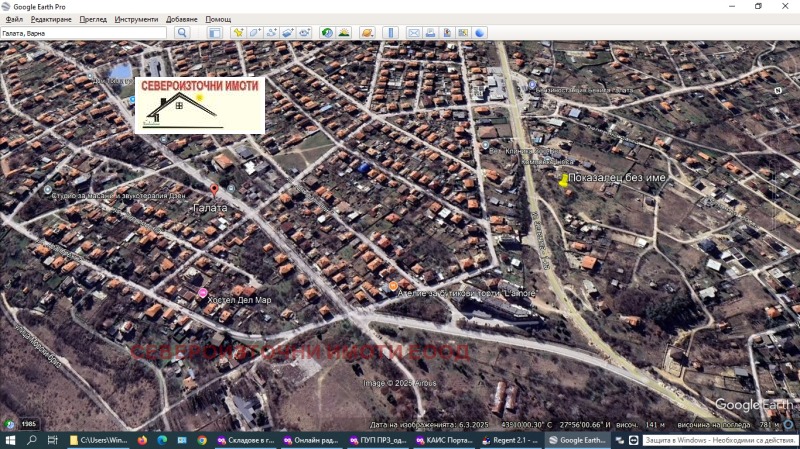Click the Хостел Дел Мар map label

pos(238,300)
